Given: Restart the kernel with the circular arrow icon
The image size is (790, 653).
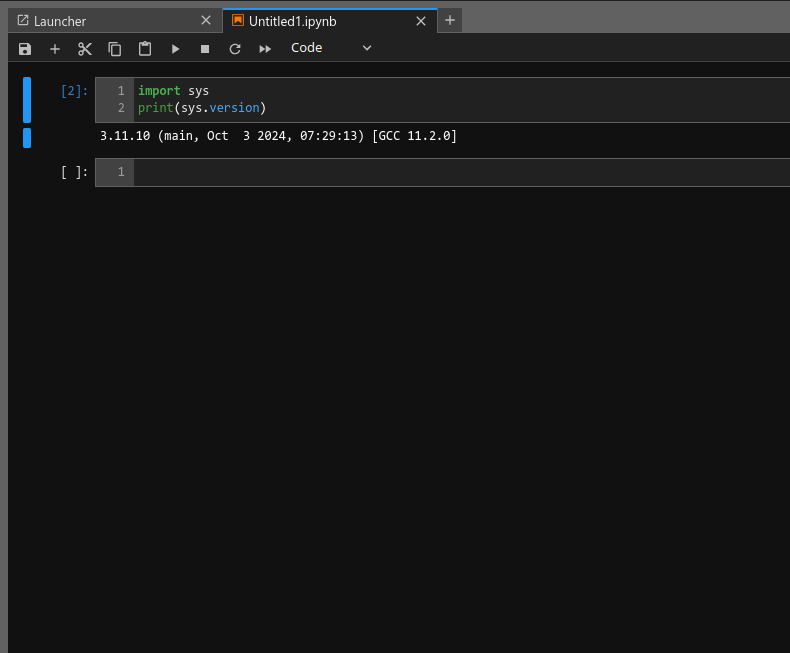Looking at the screenshot, I should point(235,48).
